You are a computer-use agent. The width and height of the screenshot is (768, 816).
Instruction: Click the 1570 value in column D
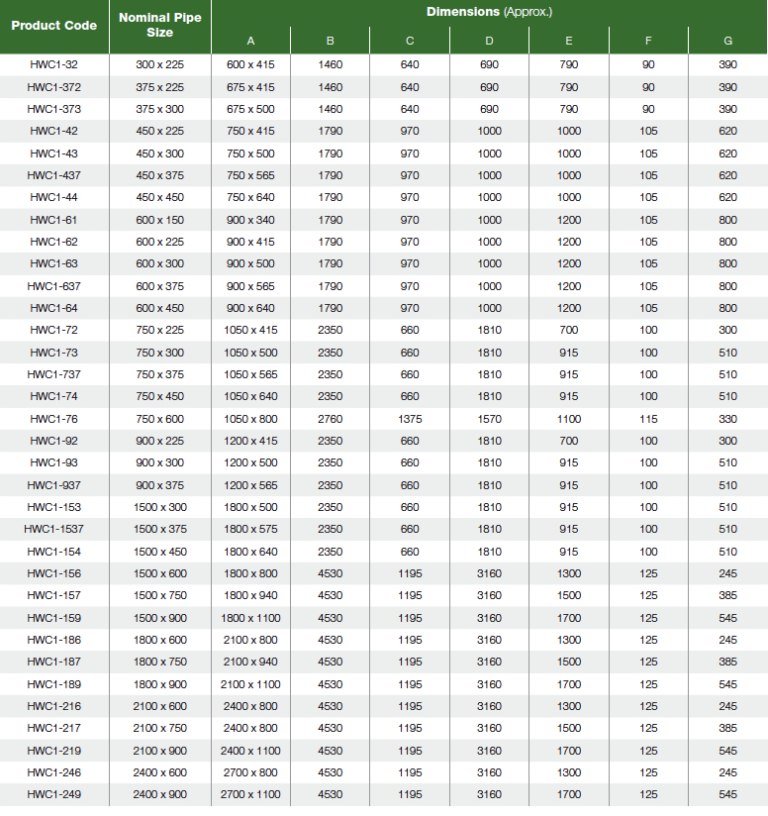489,419
